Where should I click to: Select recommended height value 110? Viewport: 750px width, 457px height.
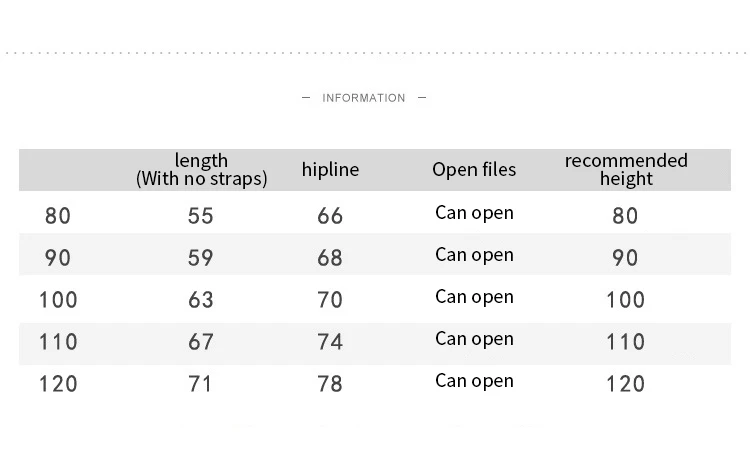[626, 342]
